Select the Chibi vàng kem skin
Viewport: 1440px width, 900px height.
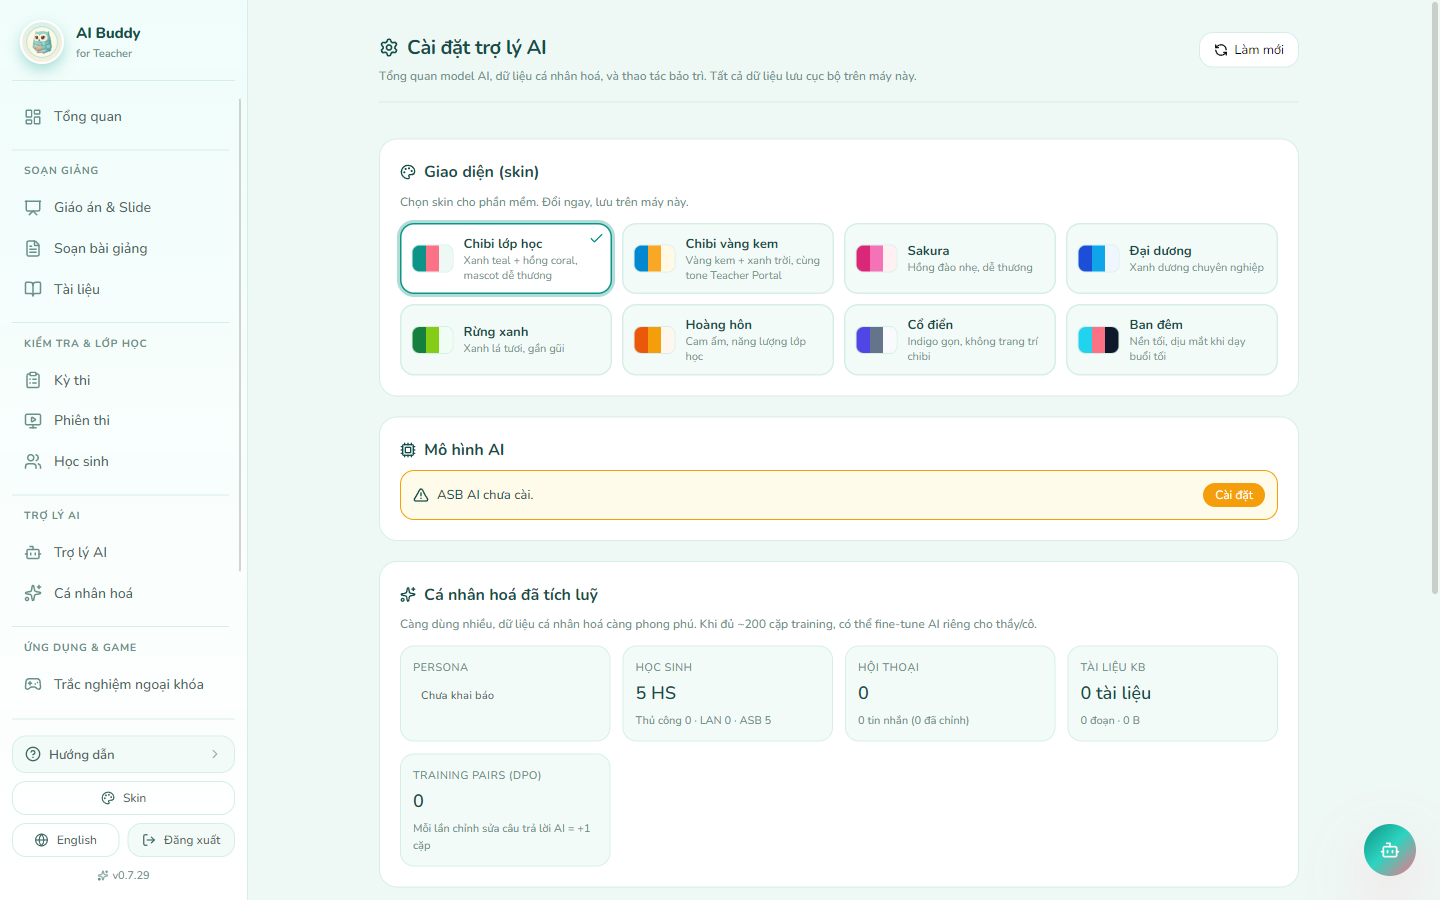pos(728,259)
